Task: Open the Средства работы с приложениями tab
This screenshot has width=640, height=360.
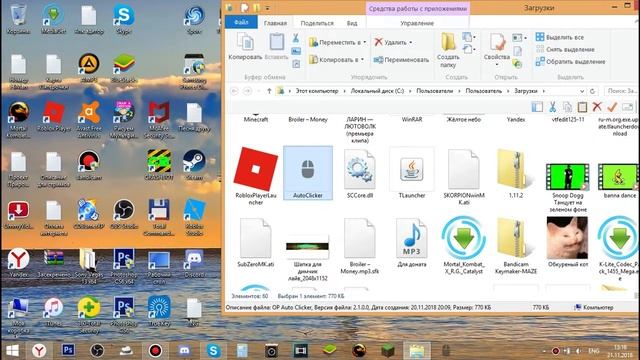Action: click(x=418, y=9)
